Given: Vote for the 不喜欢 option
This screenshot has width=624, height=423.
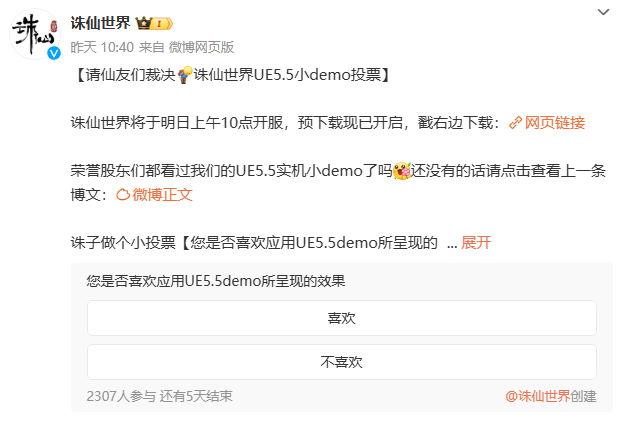Looking at the screenshot, I should [x=342, y=362].
